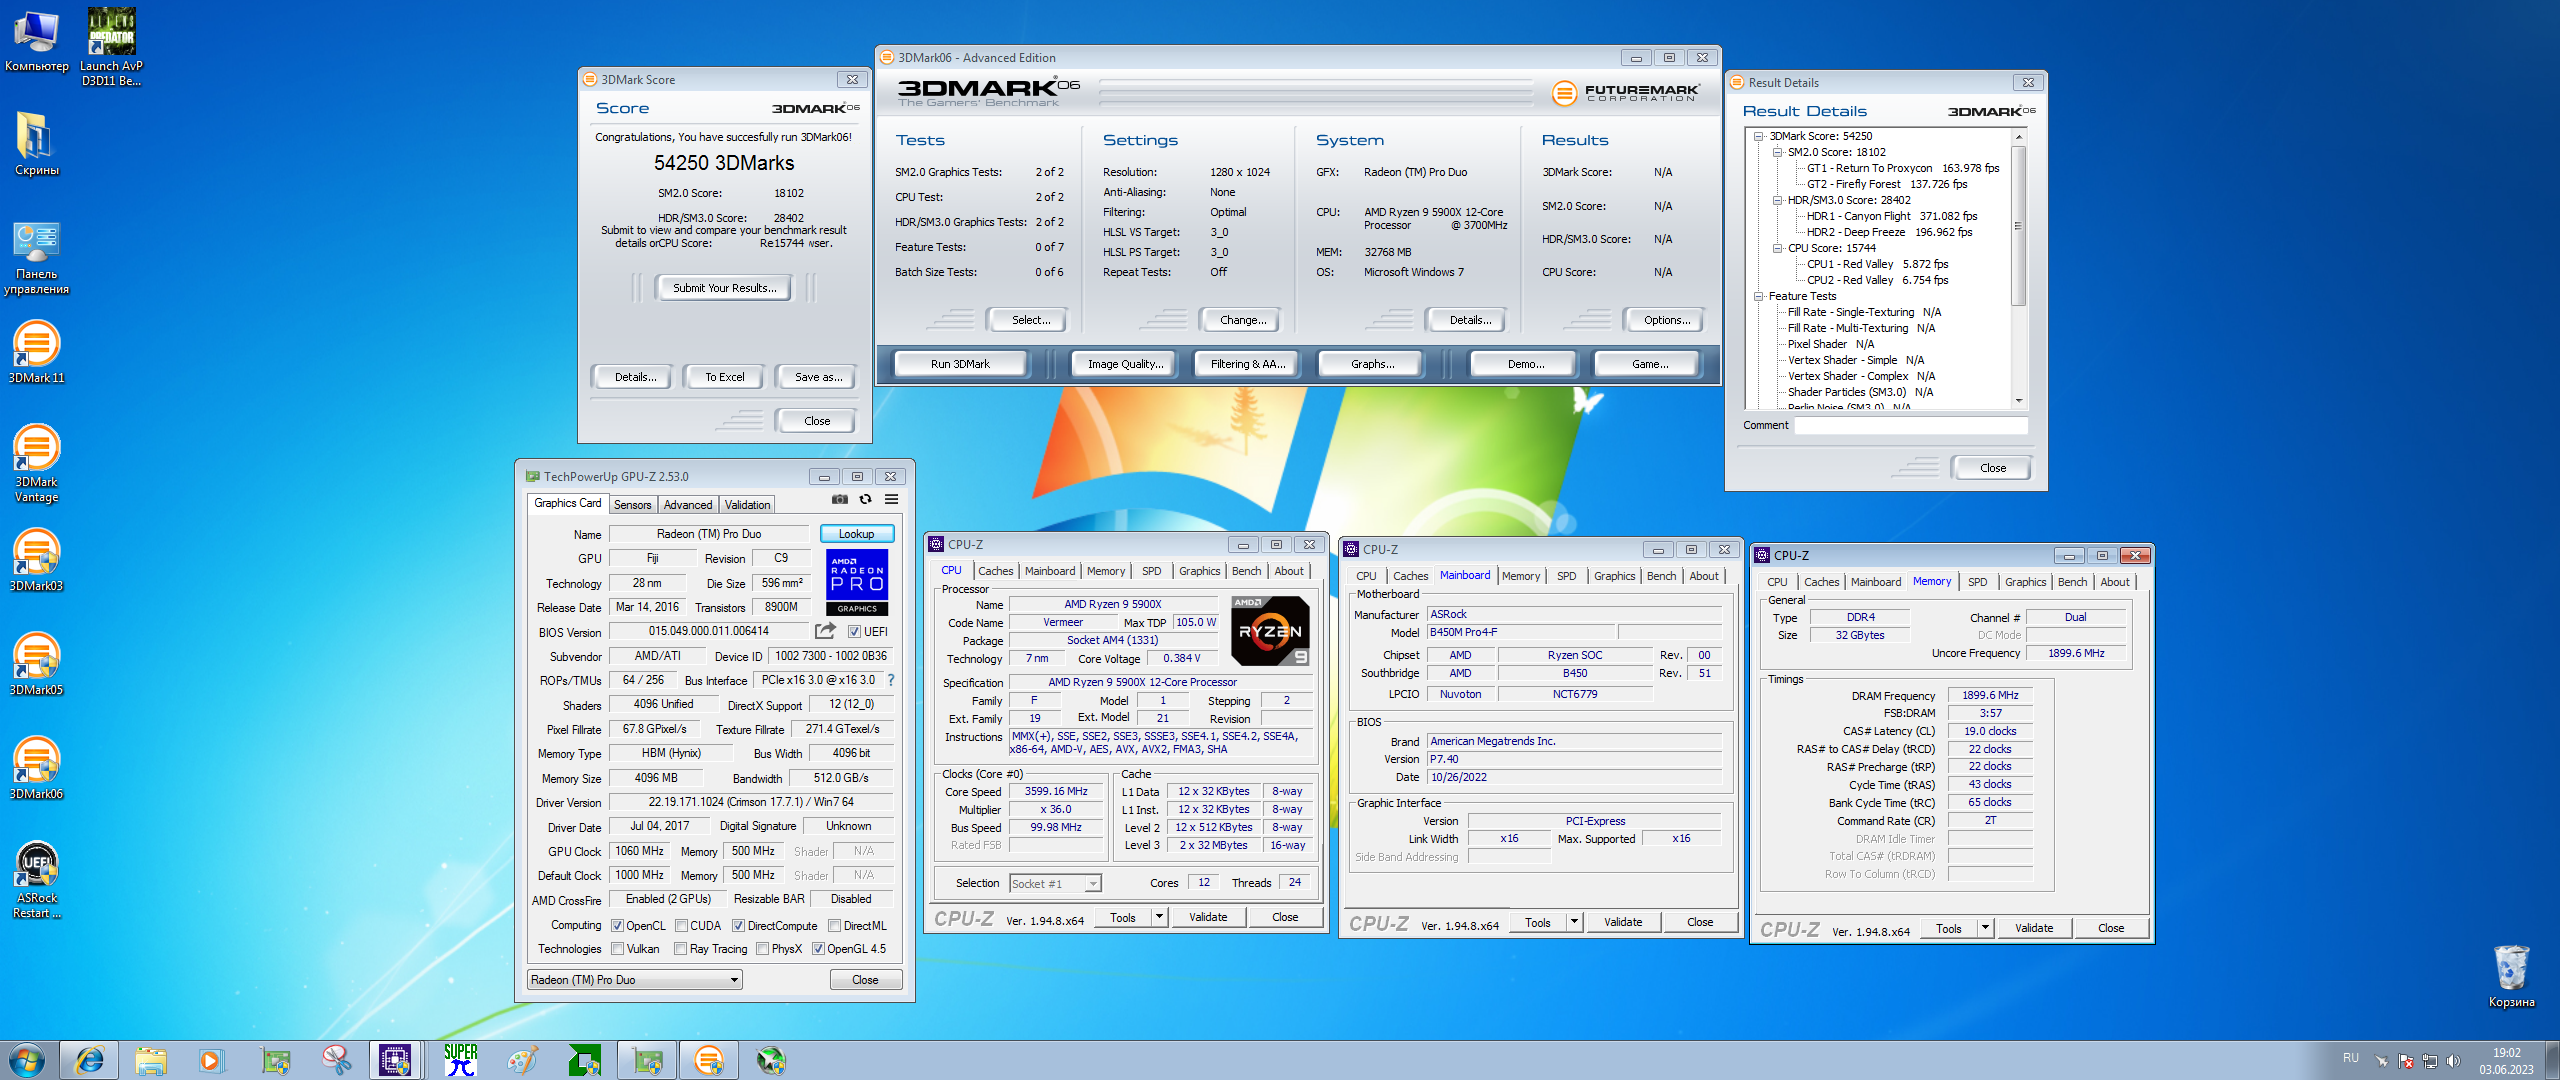Click the To Excel button in 3DMark Score

(724, 377)
